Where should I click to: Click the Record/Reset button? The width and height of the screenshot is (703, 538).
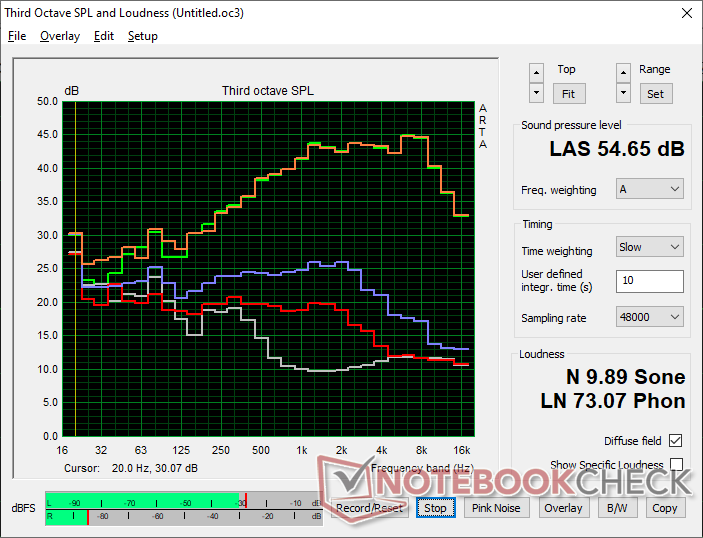pos(370,508)
